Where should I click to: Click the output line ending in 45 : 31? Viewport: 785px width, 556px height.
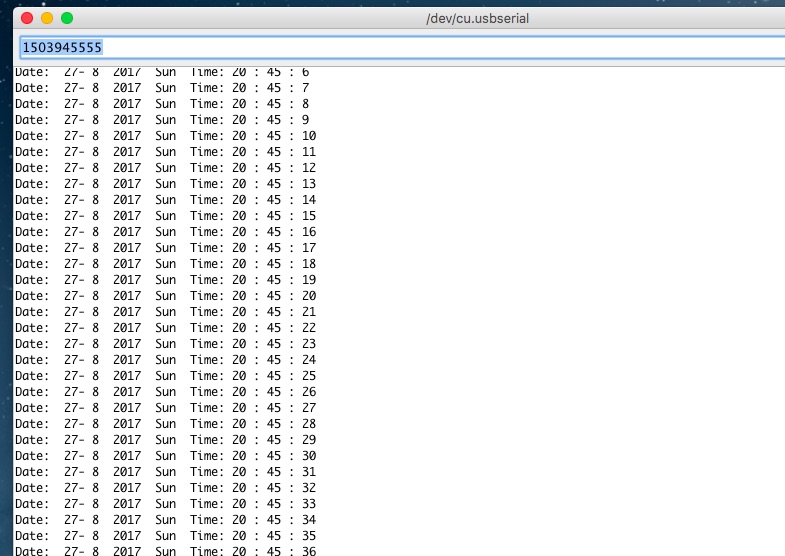tap(166, 472)
